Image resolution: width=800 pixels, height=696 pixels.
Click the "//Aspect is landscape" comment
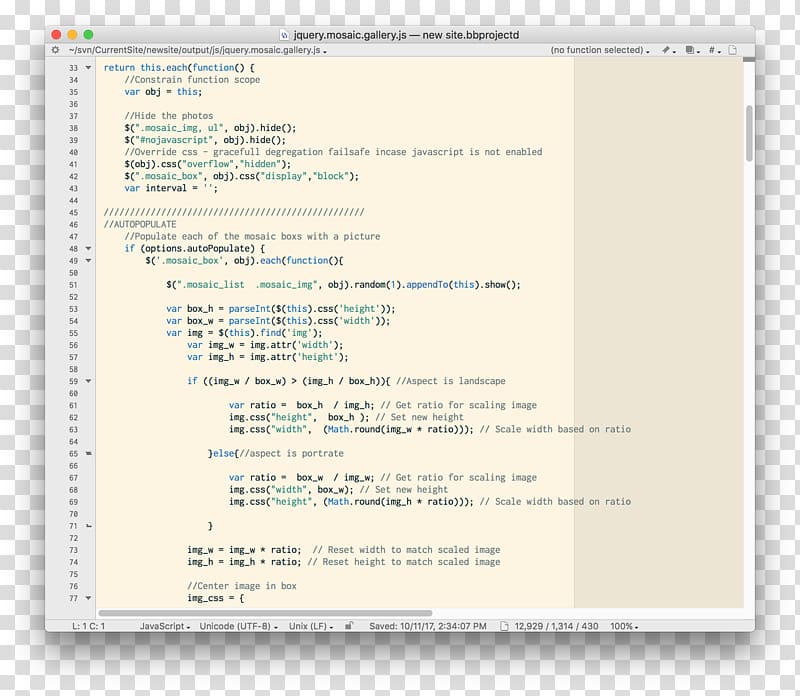click(x=451, y=381)
